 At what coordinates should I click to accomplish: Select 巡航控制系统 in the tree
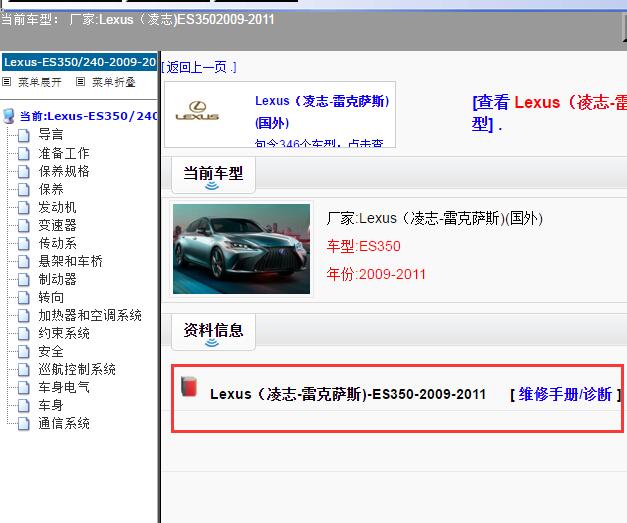77,369
